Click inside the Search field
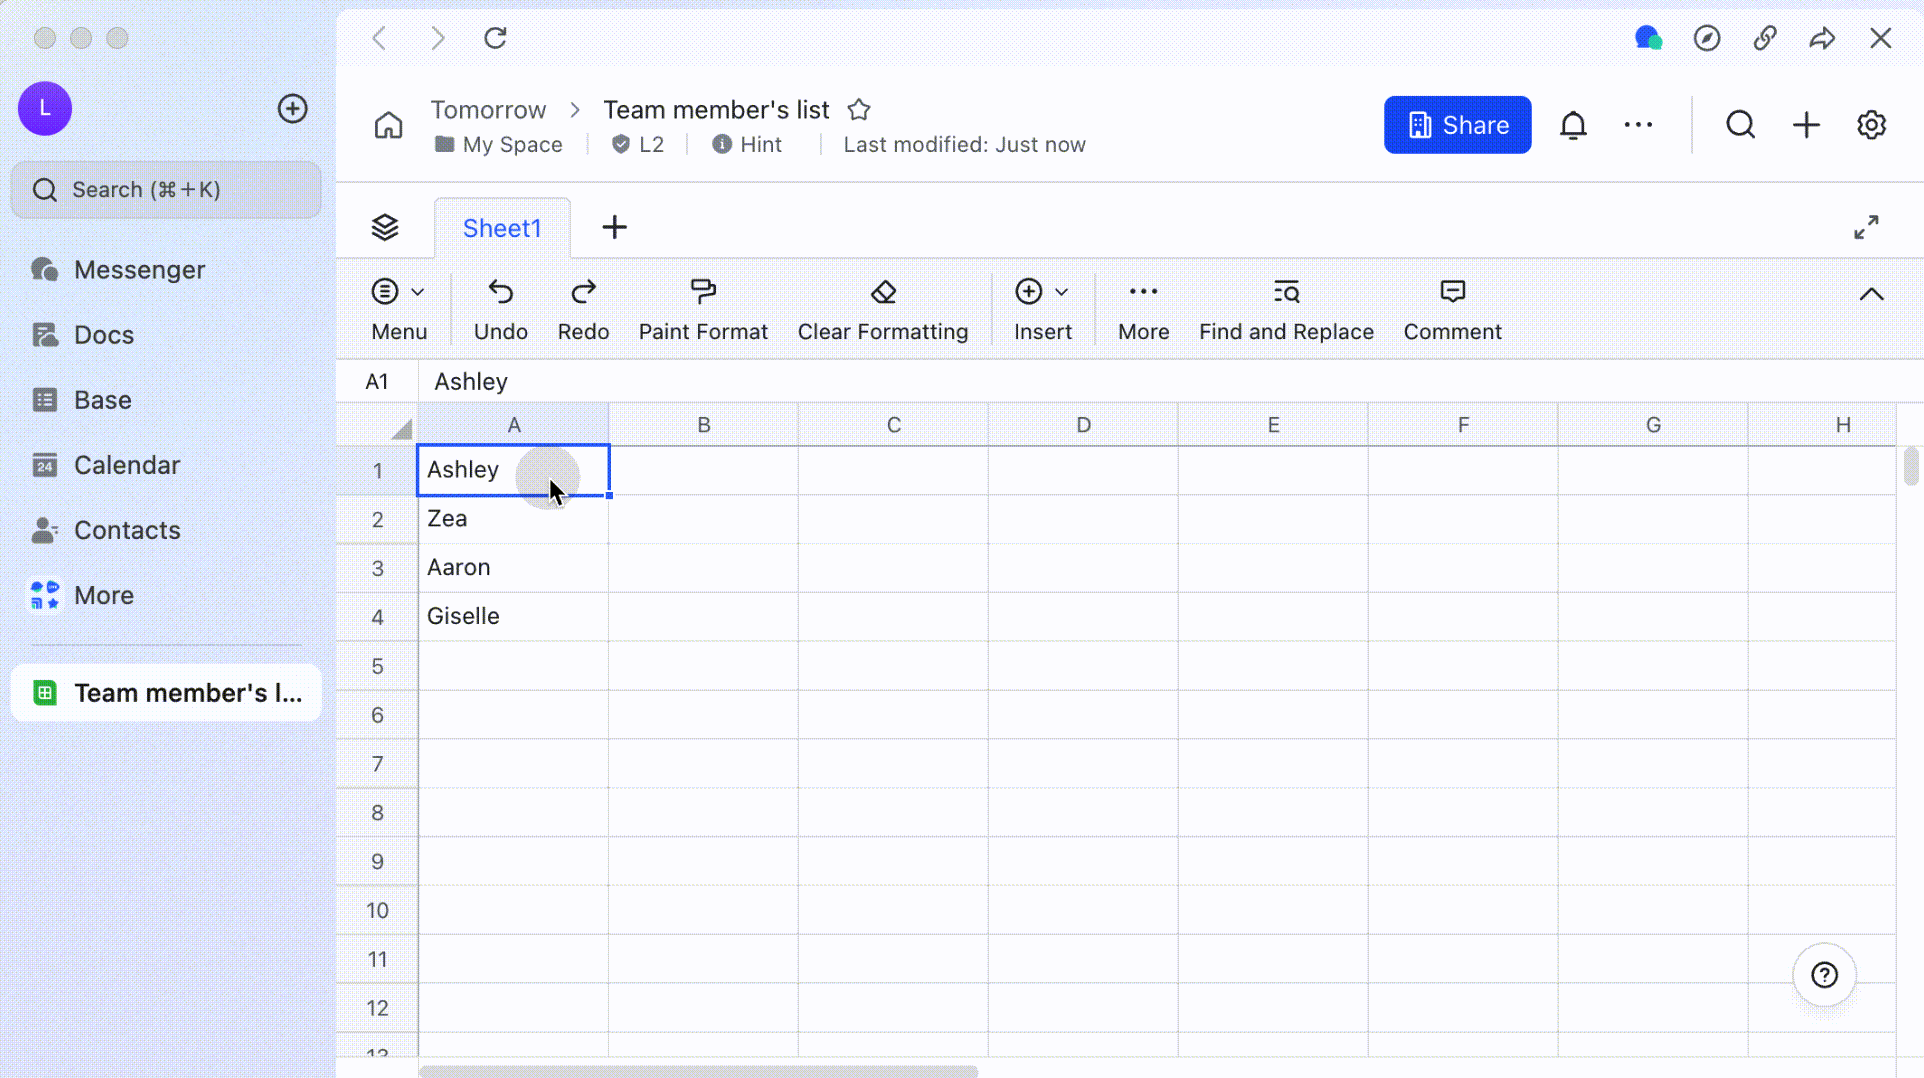Viewport: 1924px width, 1078px height. [x=165, y=189]
